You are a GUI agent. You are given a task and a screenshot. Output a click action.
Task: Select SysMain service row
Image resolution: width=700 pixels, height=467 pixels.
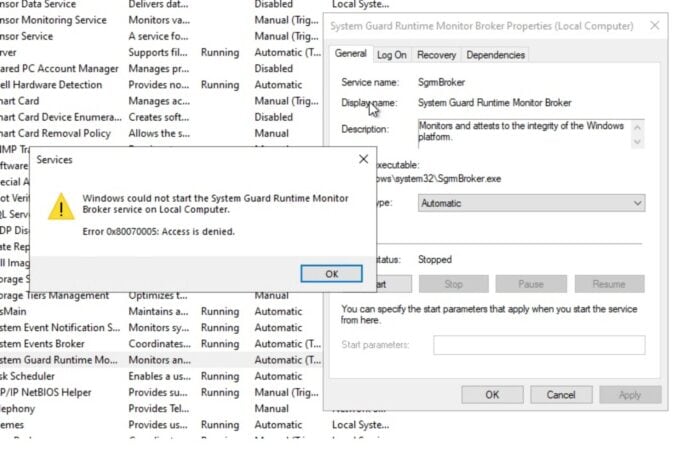pyautogui.click(x=161, y=312)
